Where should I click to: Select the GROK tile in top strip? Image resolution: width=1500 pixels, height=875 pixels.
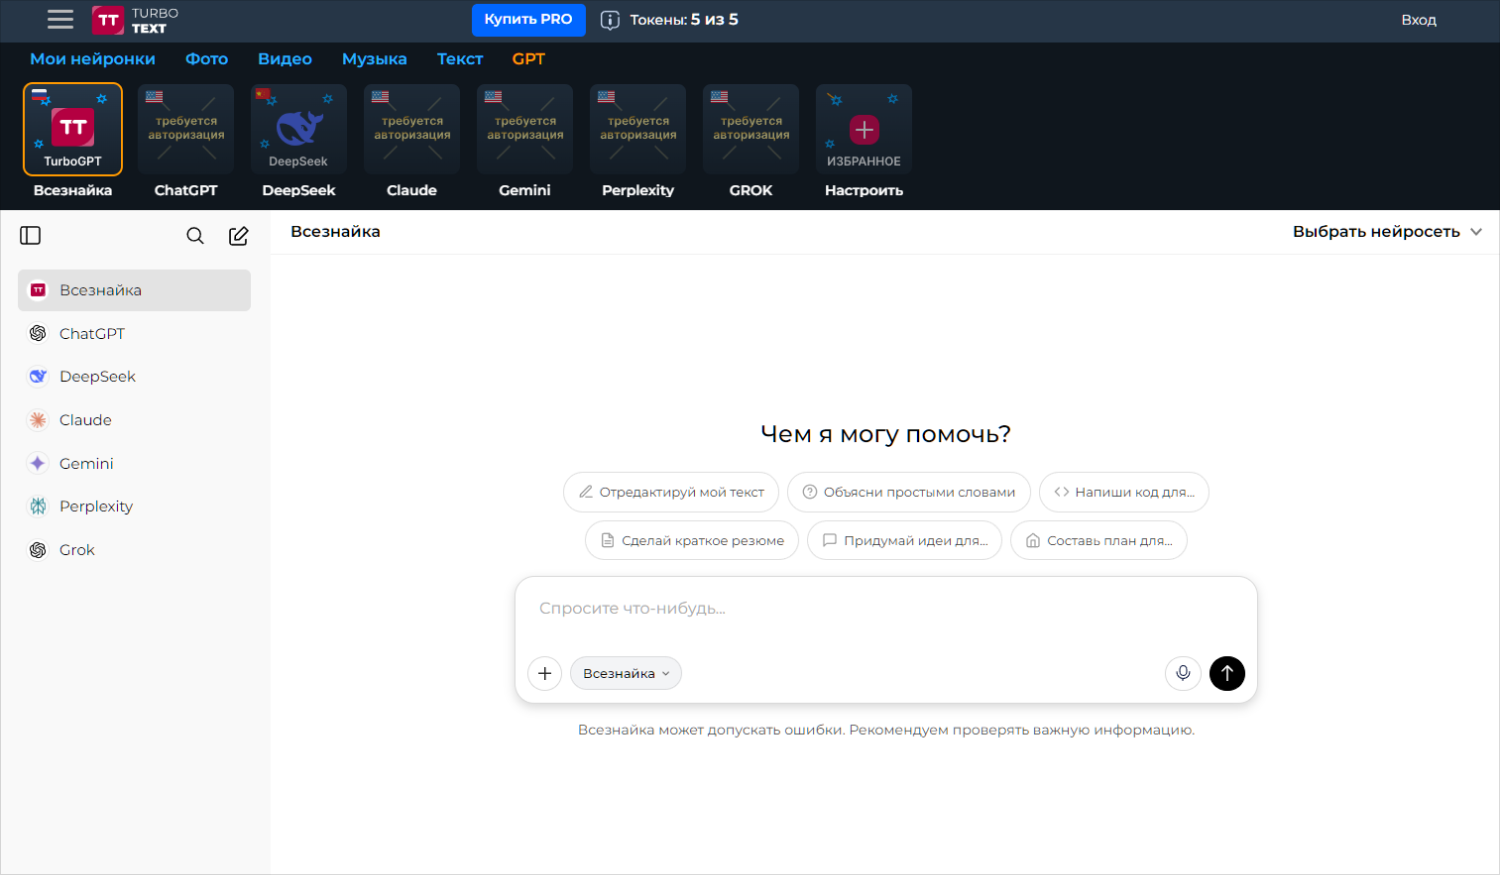(751, 130)
